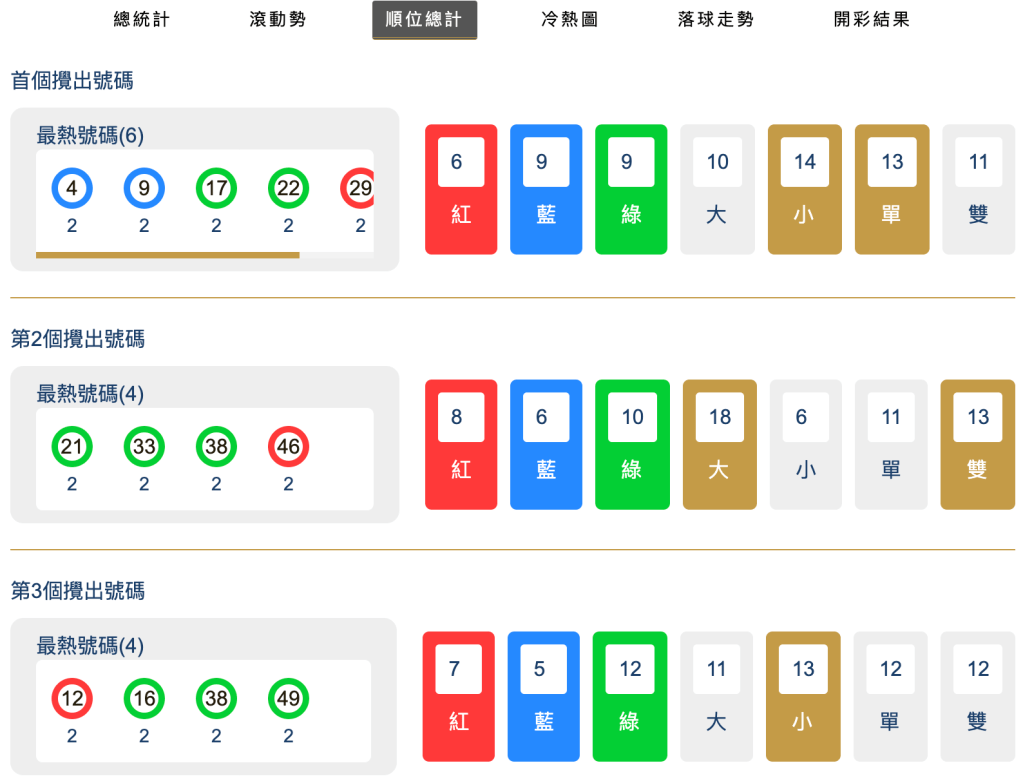This screenshot has width=1023, height=781.
Task: Click the scrollbar under first hot numbers panel
Action: 166,256
